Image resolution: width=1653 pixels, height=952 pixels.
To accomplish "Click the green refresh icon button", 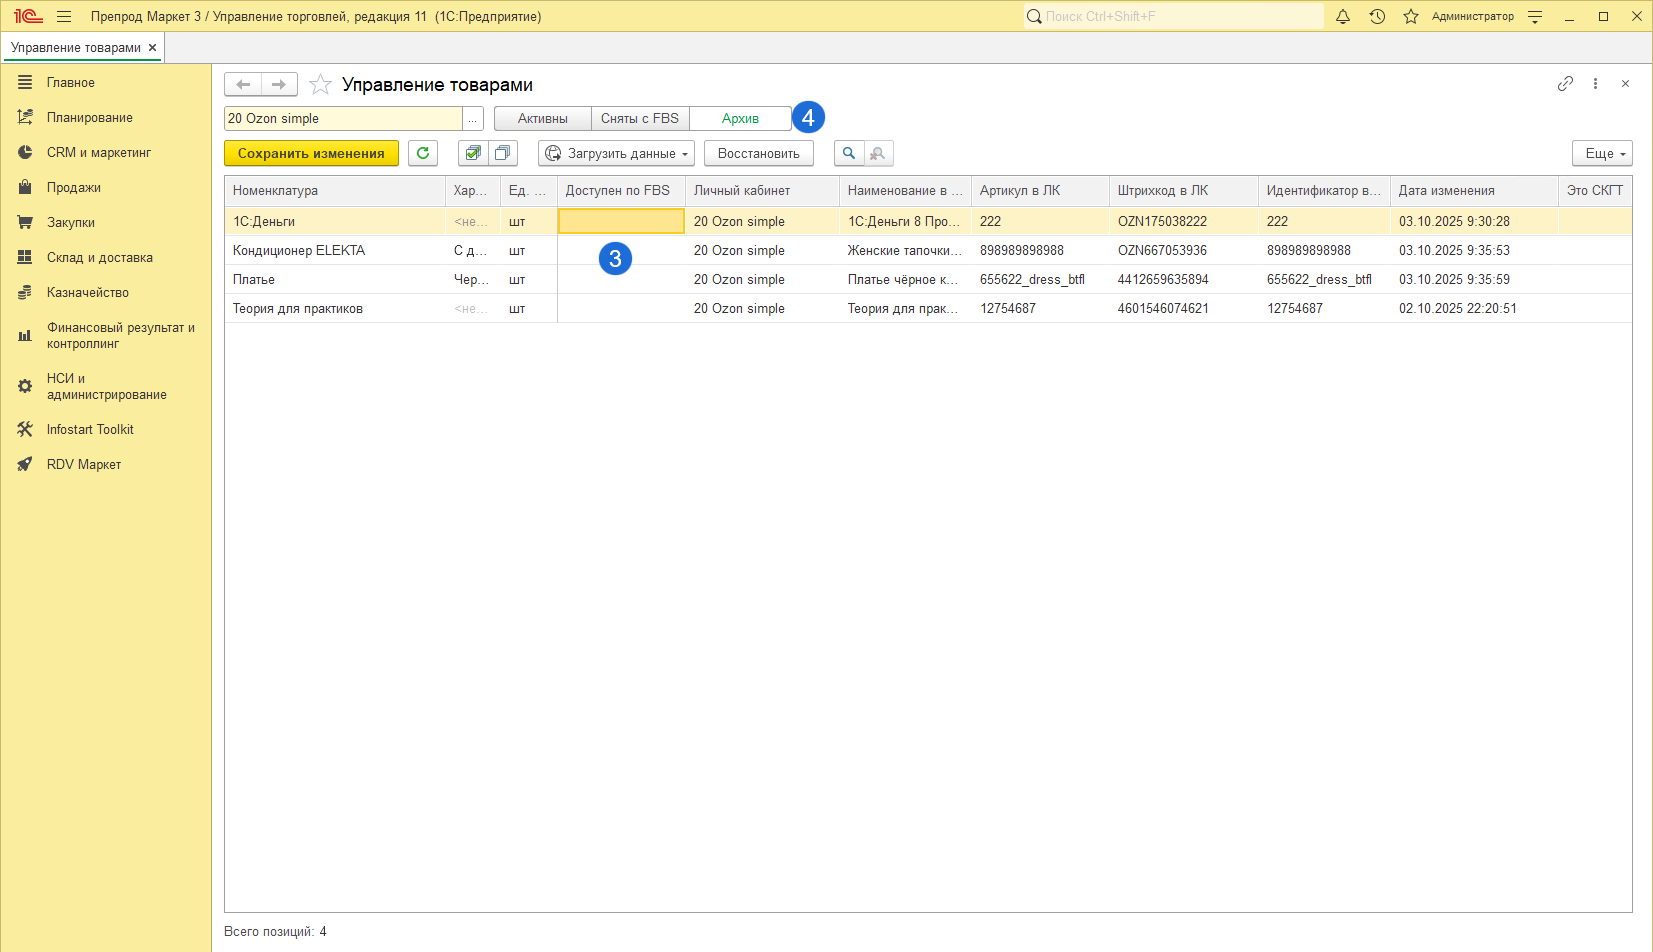I will click(423, 153).
